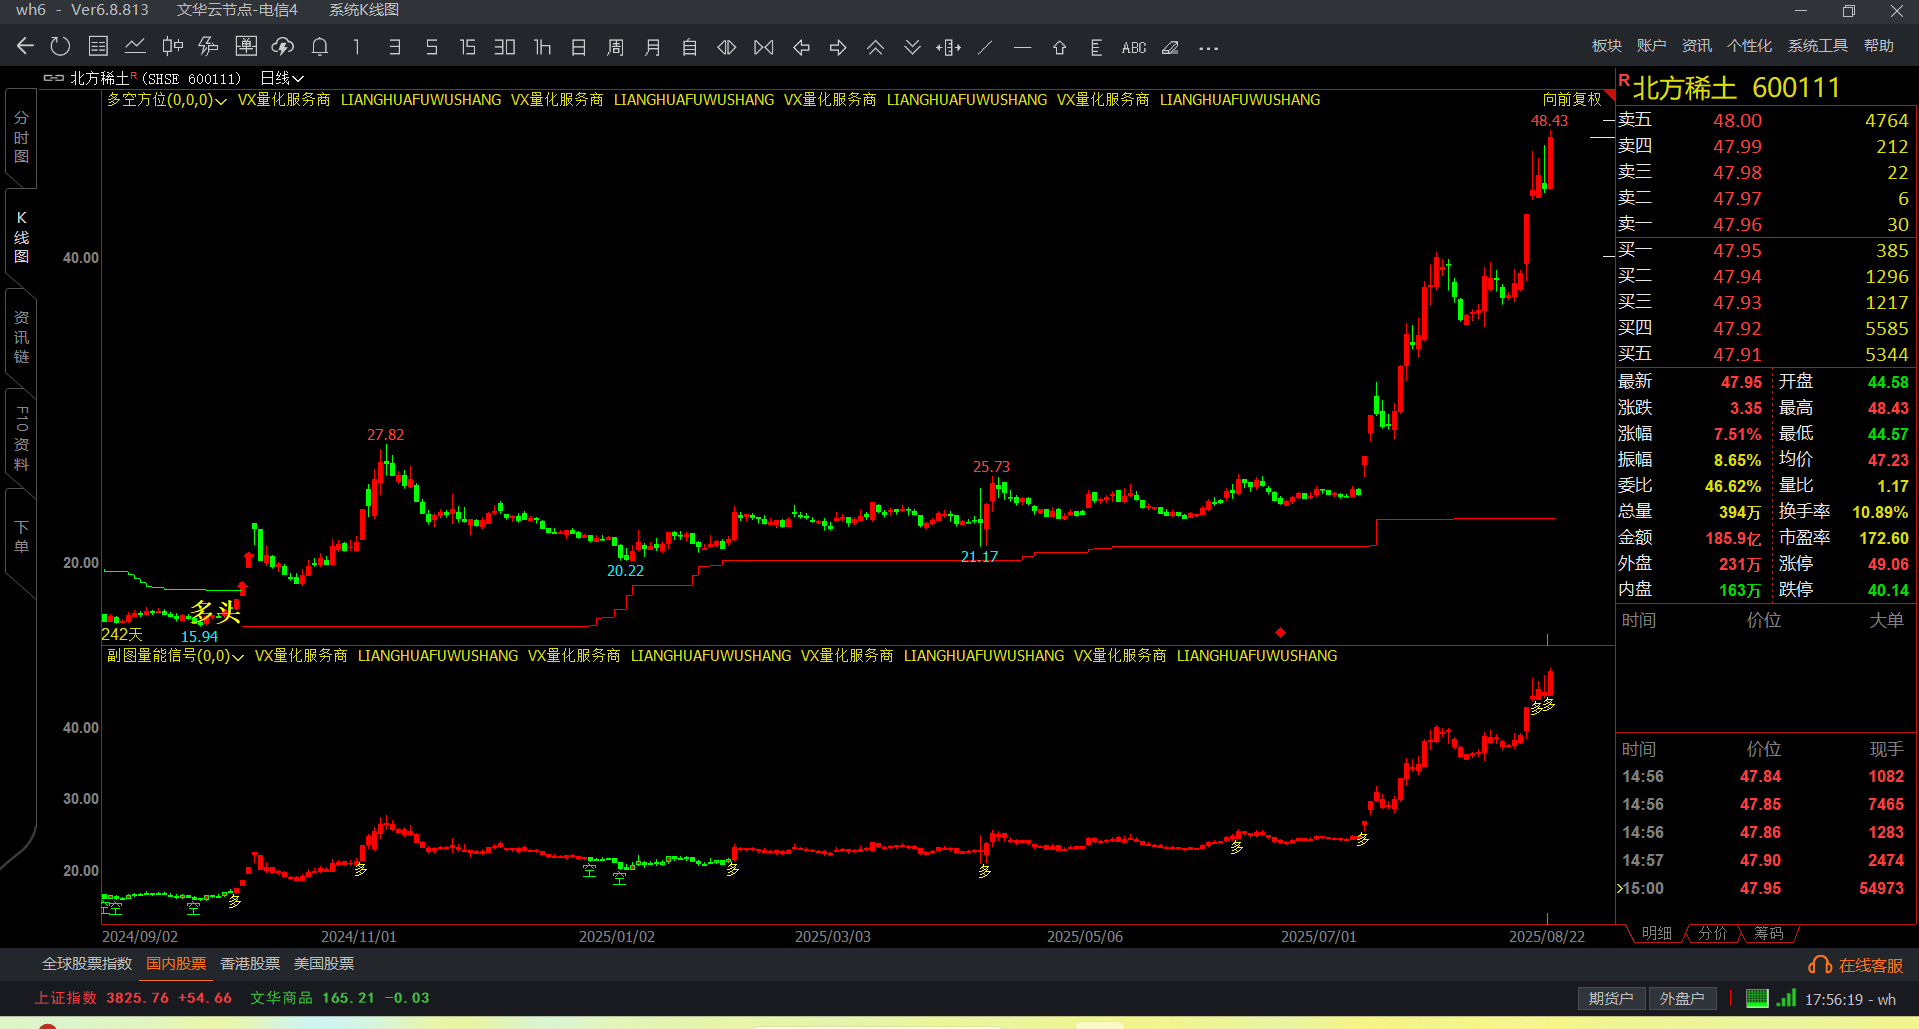Open the 资讯链 side tab
This screenshot has height=1029, width=1919.
(21, 337)
